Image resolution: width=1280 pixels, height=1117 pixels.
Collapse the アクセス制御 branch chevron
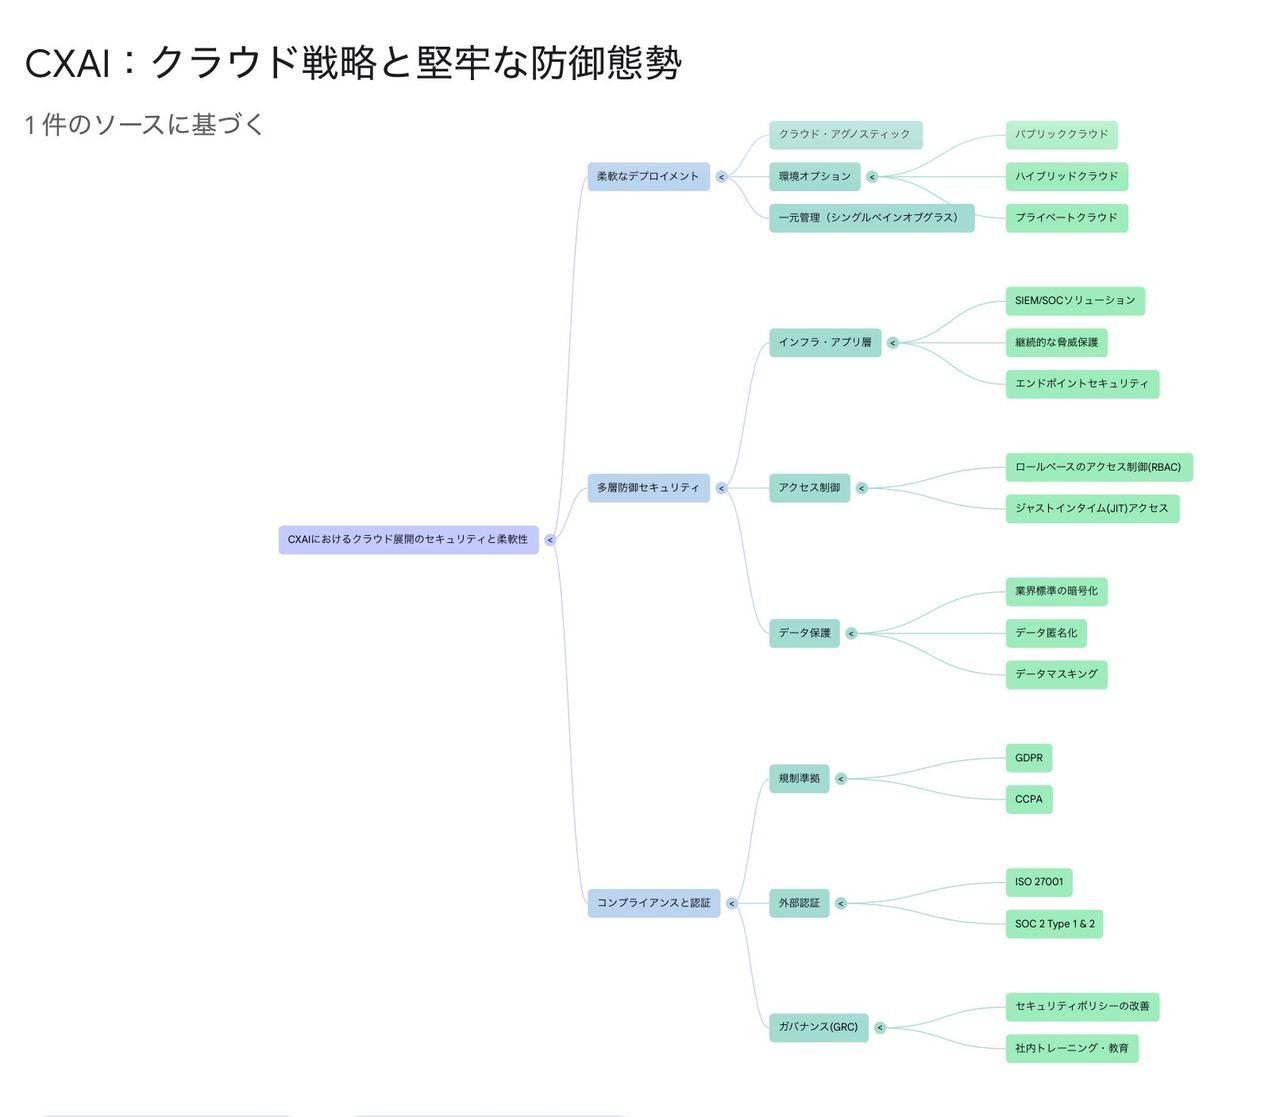pyautogui.click(x=862, y=488)
